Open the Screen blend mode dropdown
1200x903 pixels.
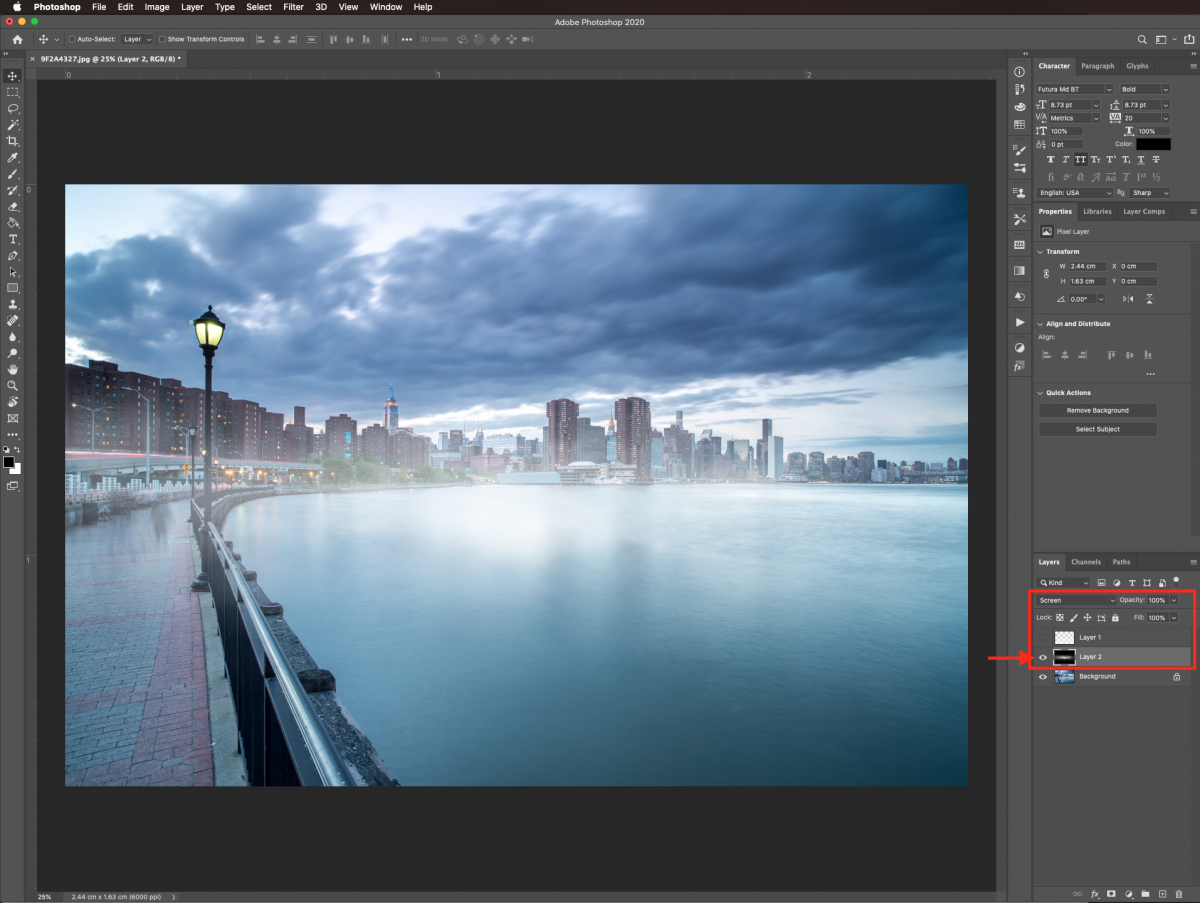pos(1076,600)
